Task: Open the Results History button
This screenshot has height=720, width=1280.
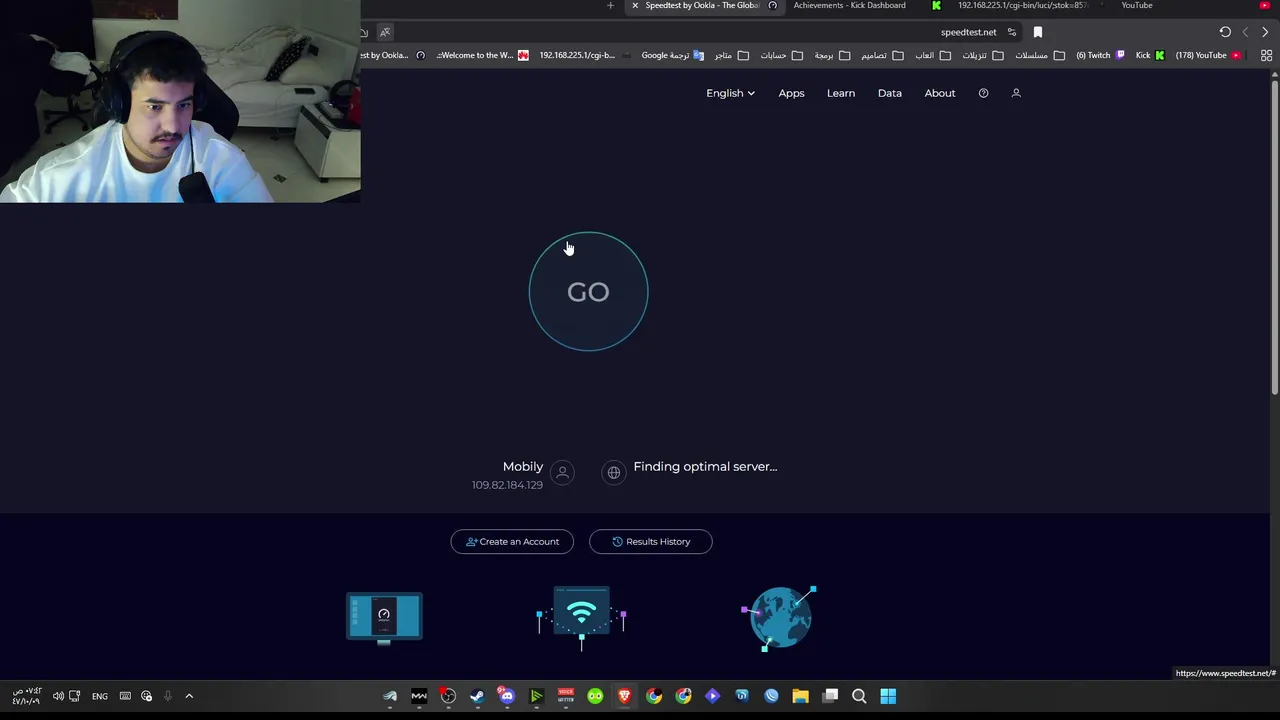Action: point(650,541)
